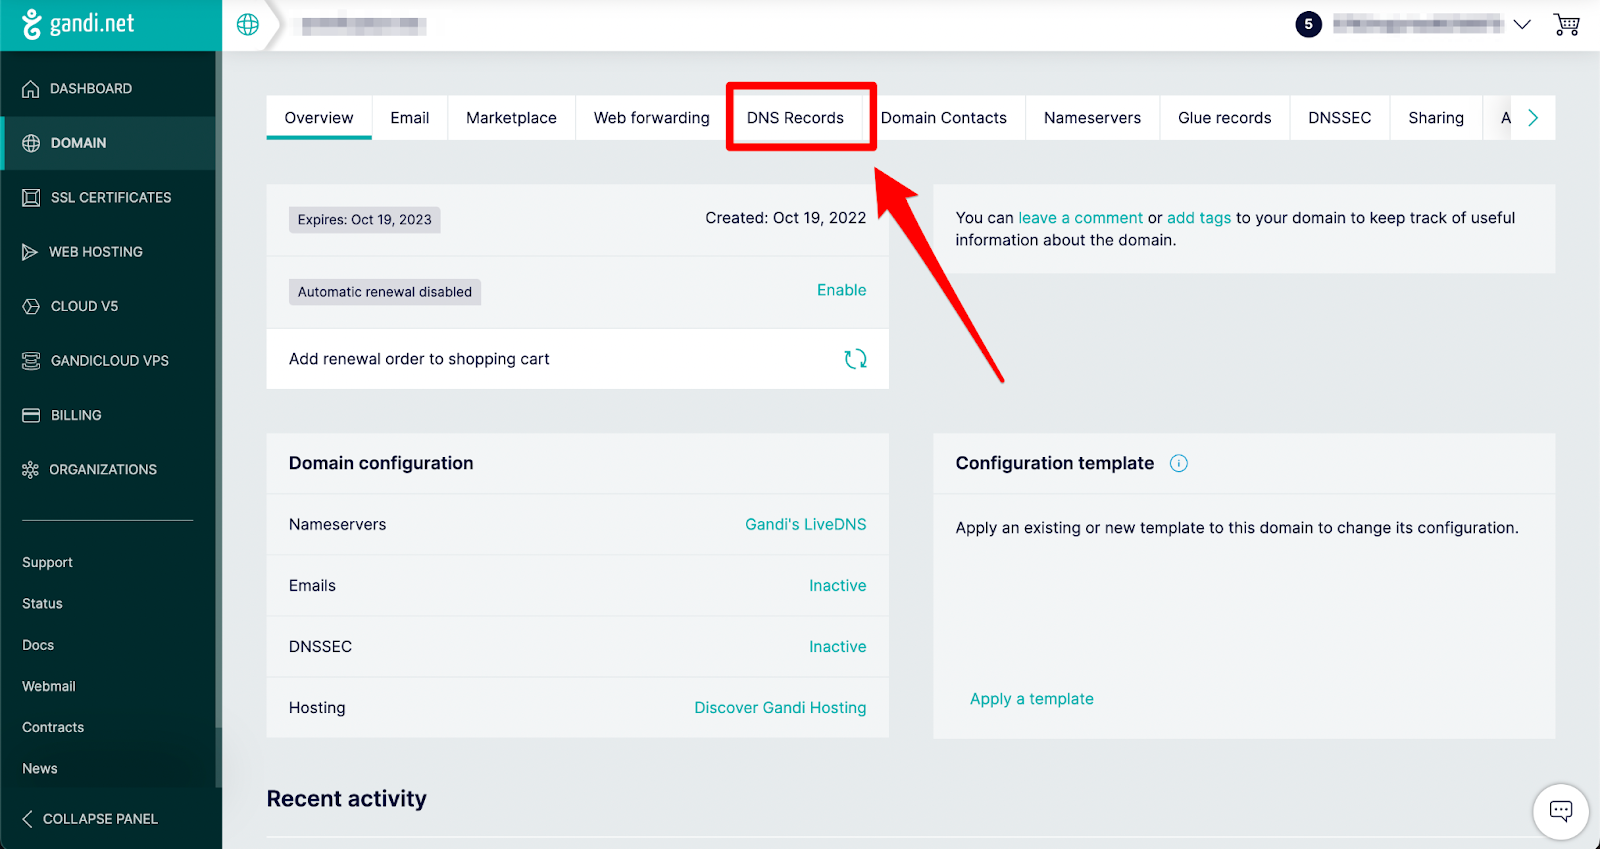The width and height of the screenshot is (1600, 849).
Task: Click Inactive link for Emails
Action: tap(838, 586)
